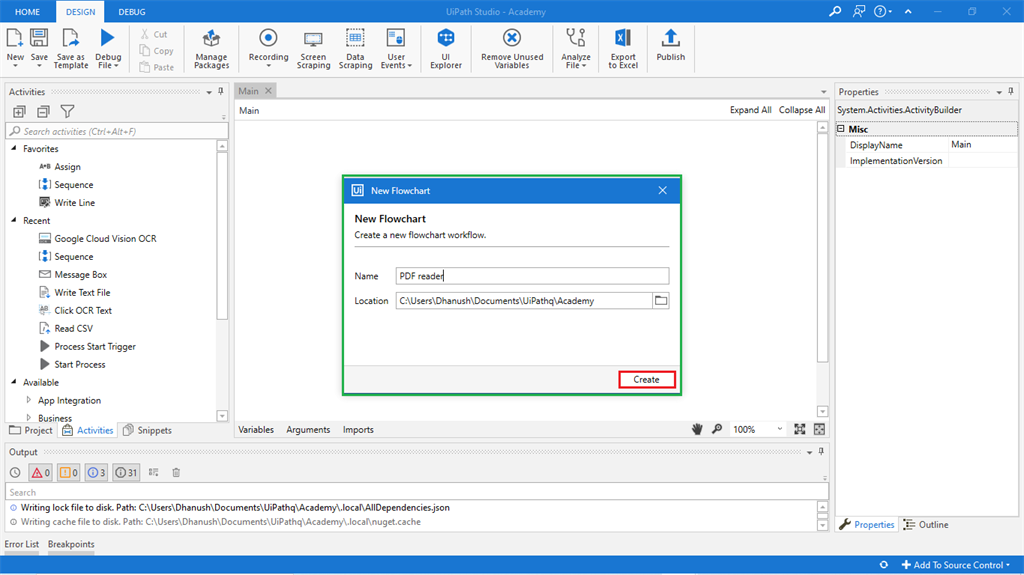Click the New file icon in ribbon
The image size is (1024, 575).
coord(14,38)
